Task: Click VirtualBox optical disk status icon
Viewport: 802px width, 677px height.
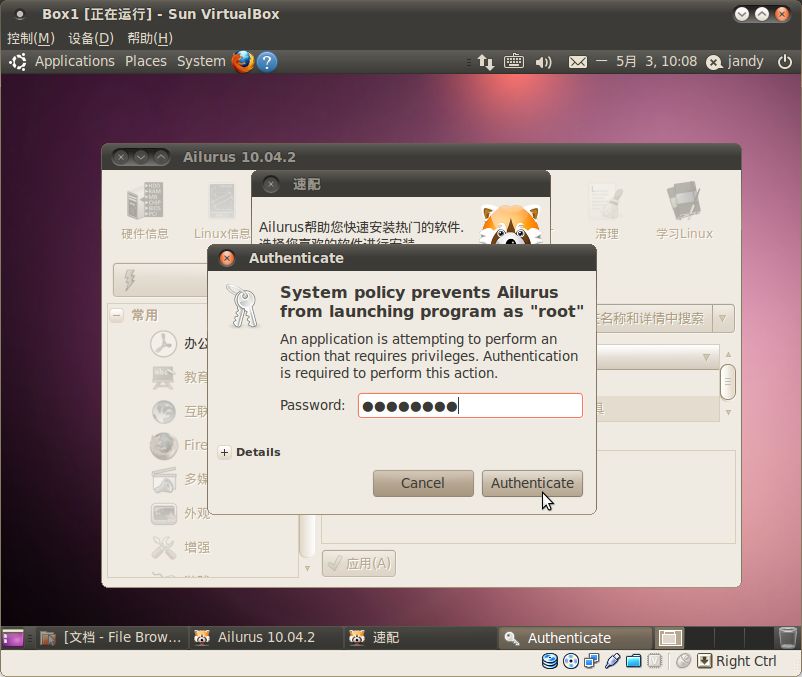Action: click(x=570, y=661)
